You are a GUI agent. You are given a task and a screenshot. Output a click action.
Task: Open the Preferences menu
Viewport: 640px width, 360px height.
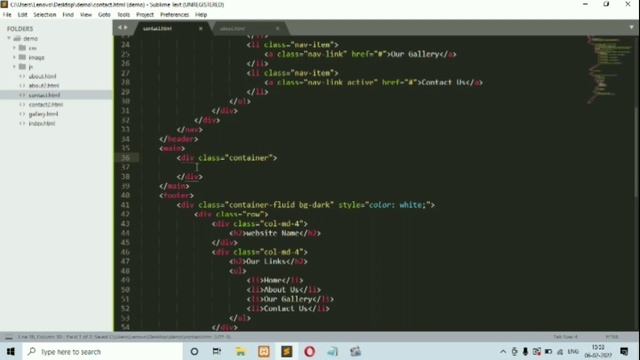click(x=174, y=15)
